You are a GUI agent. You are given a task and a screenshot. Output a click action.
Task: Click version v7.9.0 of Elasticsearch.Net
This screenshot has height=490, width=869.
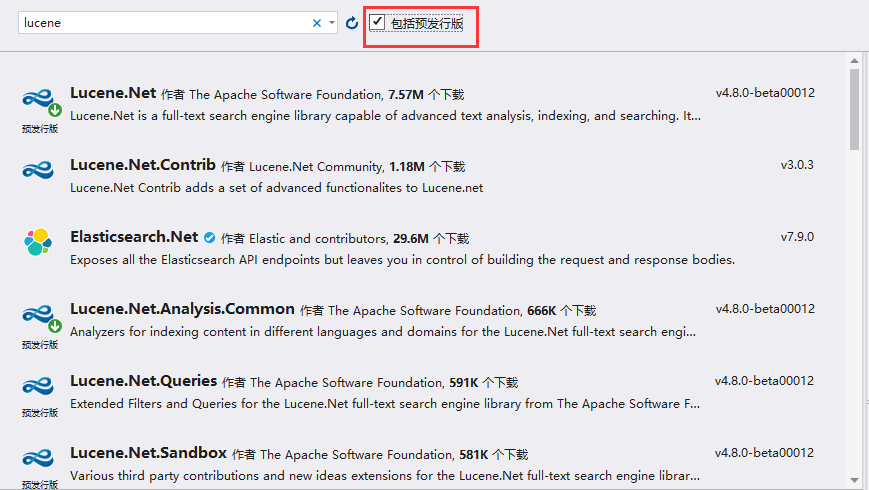click(797, 237)
